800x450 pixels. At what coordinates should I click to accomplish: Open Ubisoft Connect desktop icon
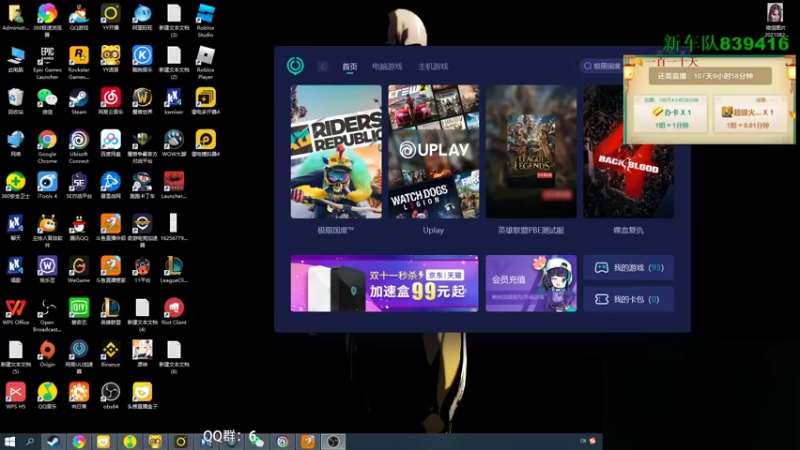[79, 147]
